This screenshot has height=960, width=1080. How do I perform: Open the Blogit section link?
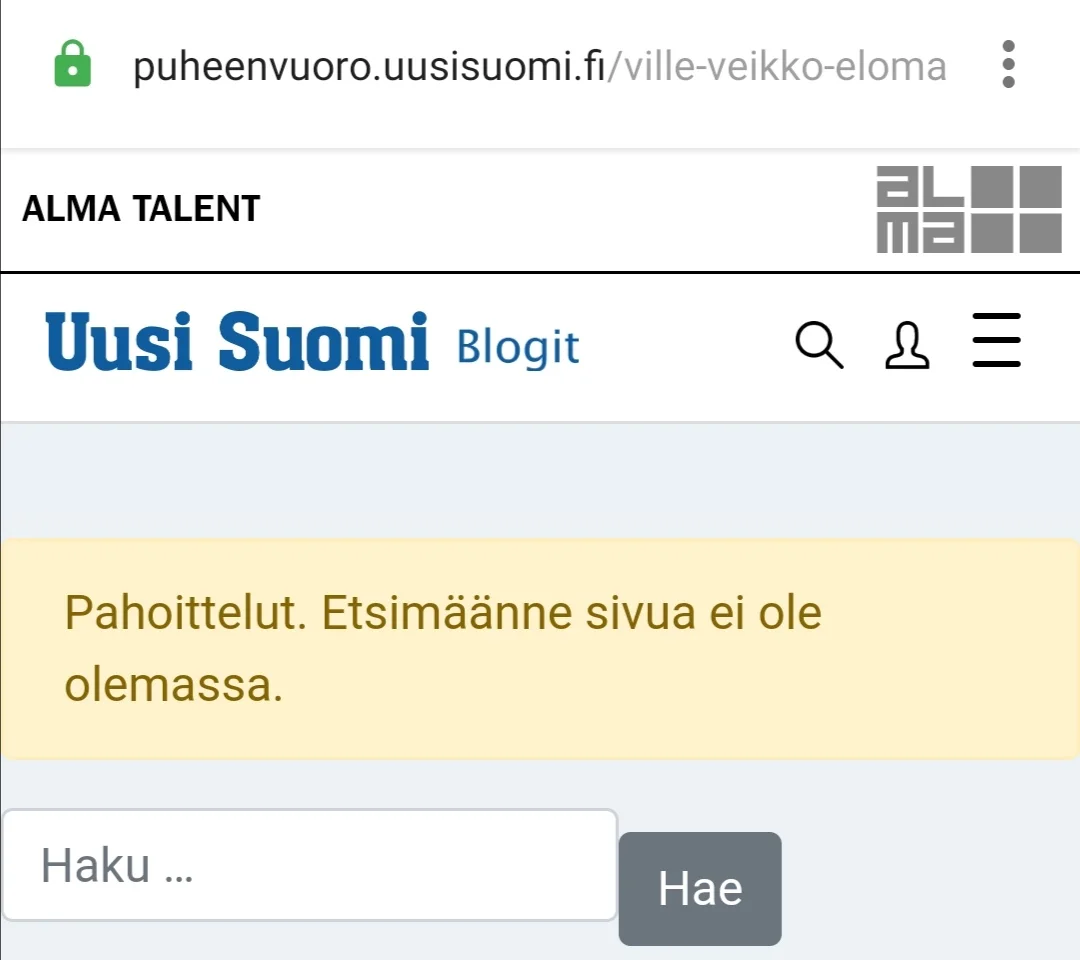pos(518,346)
